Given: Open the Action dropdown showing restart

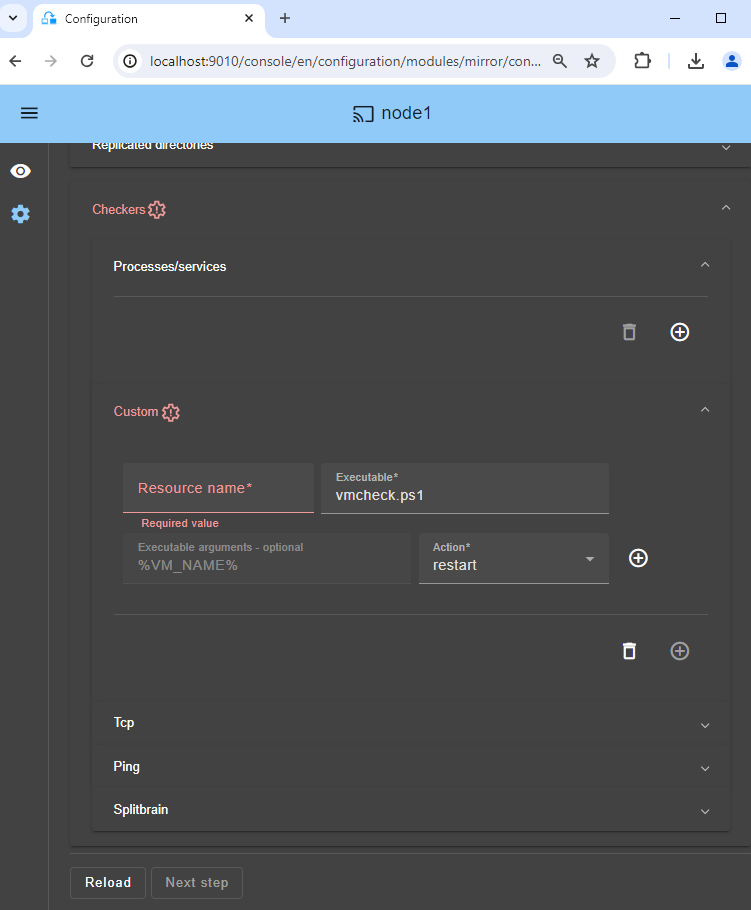Looking at the screenshot, I should 513,558.
